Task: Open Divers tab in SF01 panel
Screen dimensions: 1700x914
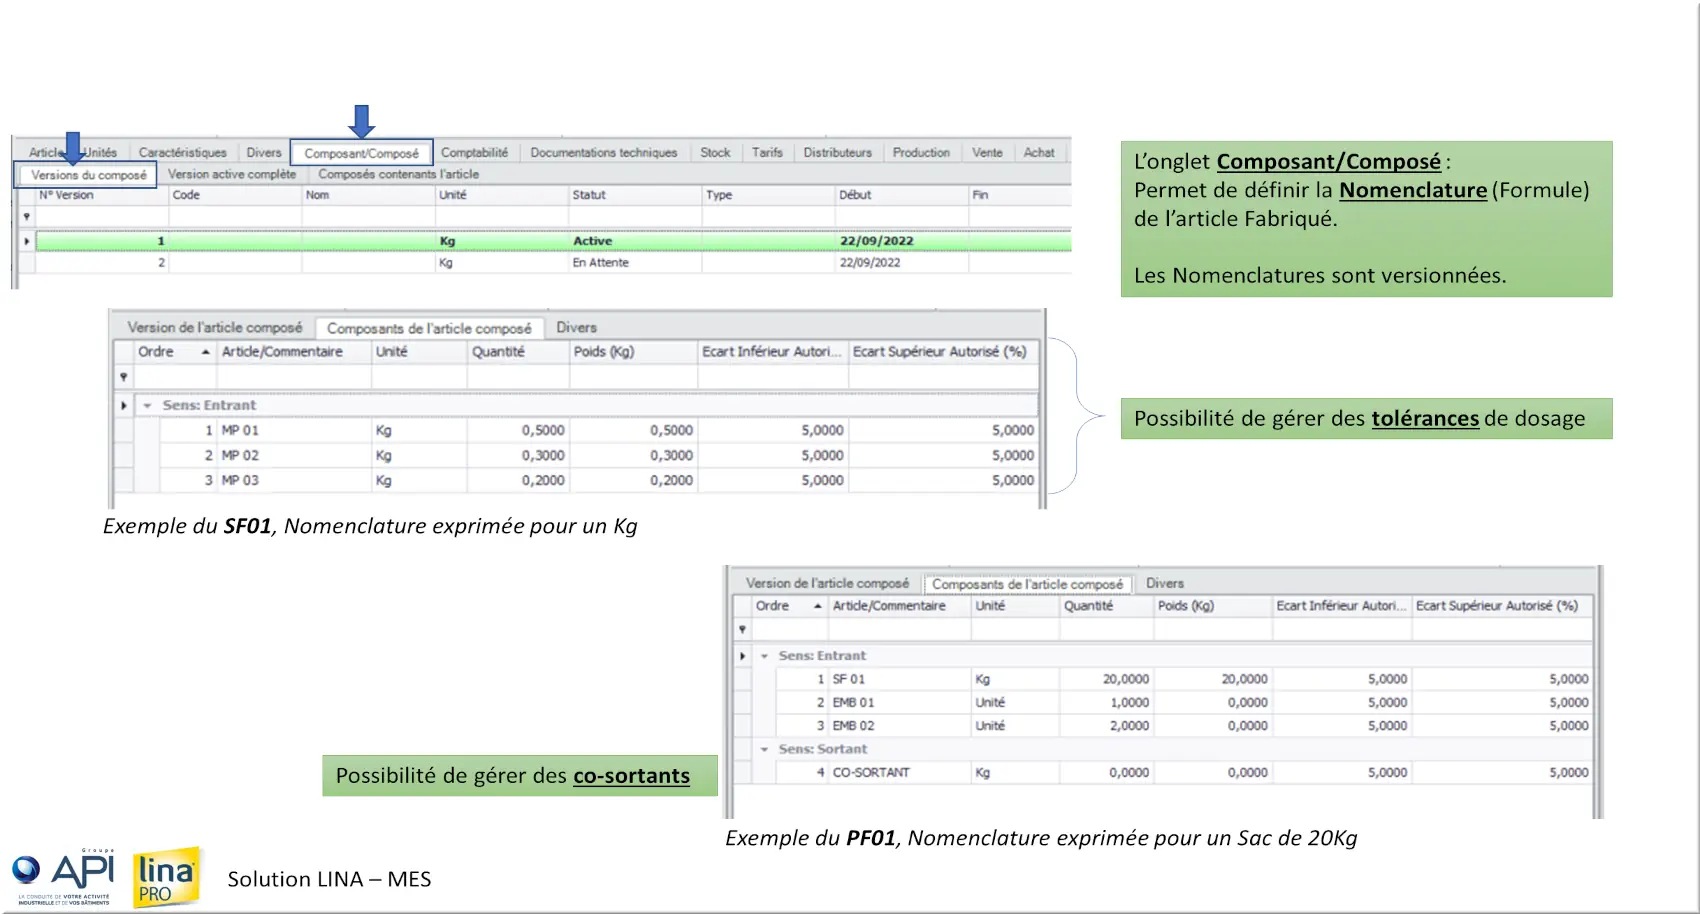Action: (576, 328)
